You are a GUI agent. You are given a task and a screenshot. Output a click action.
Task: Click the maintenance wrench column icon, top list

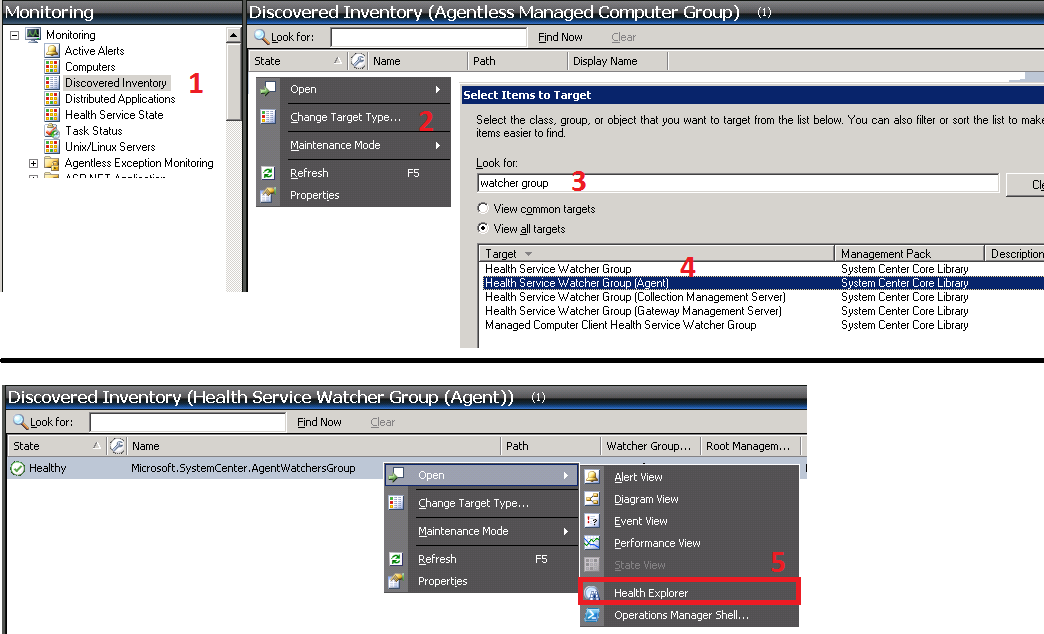click(358, 61)
